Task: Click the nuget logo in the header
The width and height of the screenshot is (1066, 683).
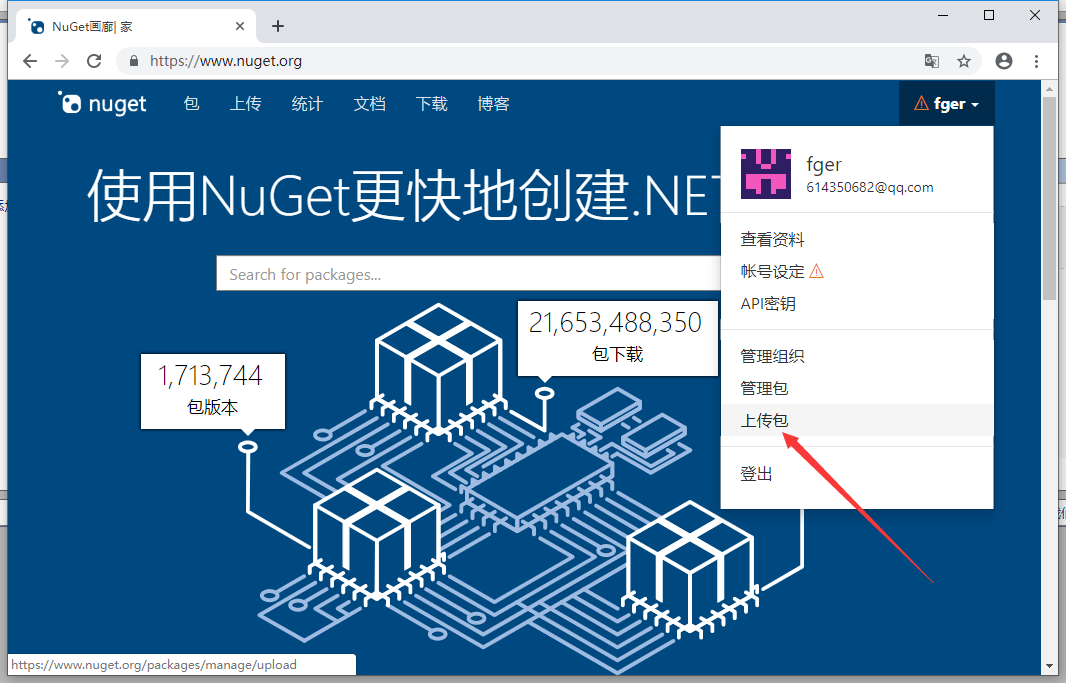Action: tap(102, 103)
